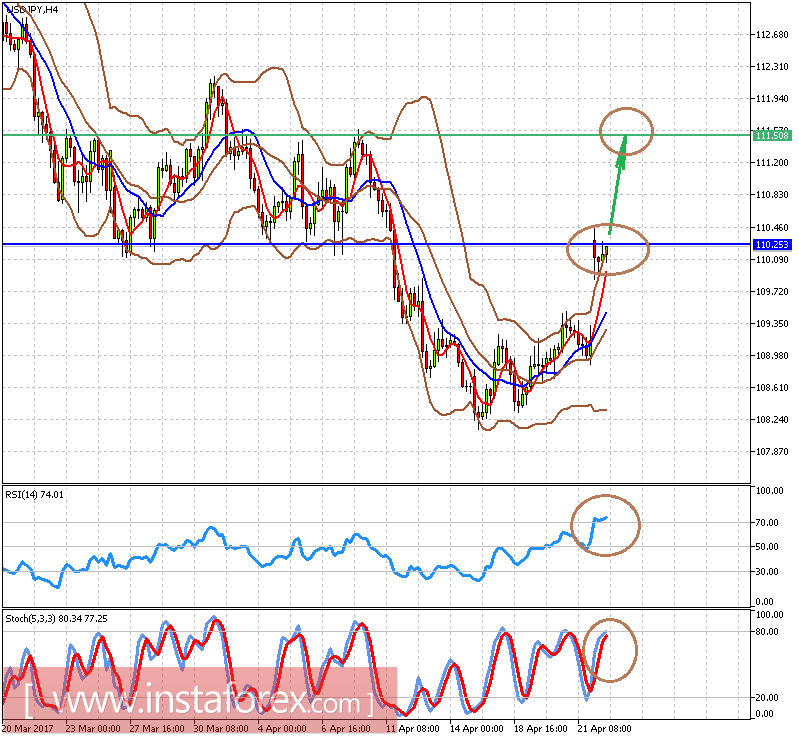
Task: Select the circle in the RSI panel
Action: [605, 524]
